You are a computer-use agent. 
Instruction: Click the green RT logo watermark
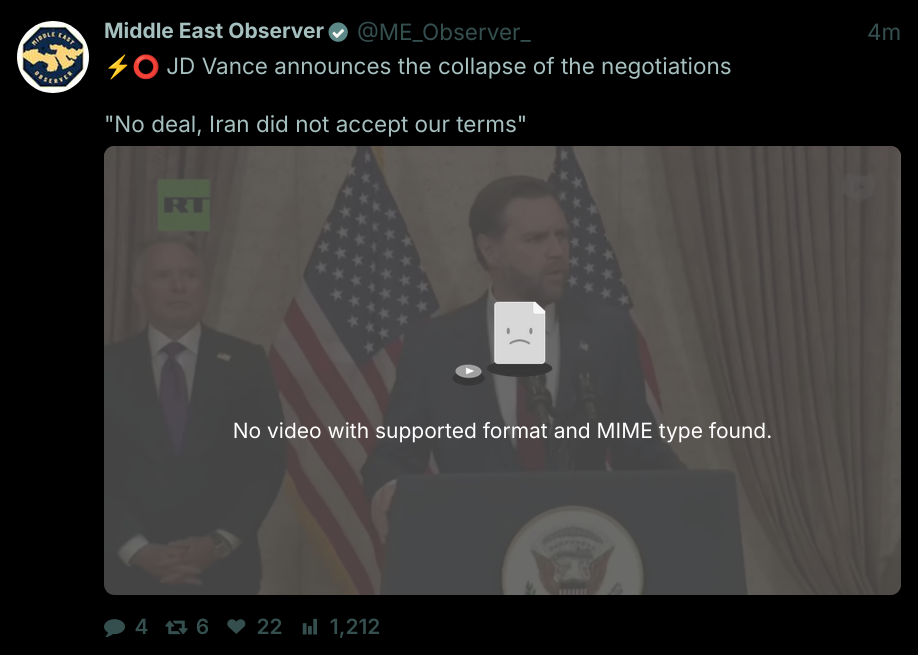pos(184,205)
